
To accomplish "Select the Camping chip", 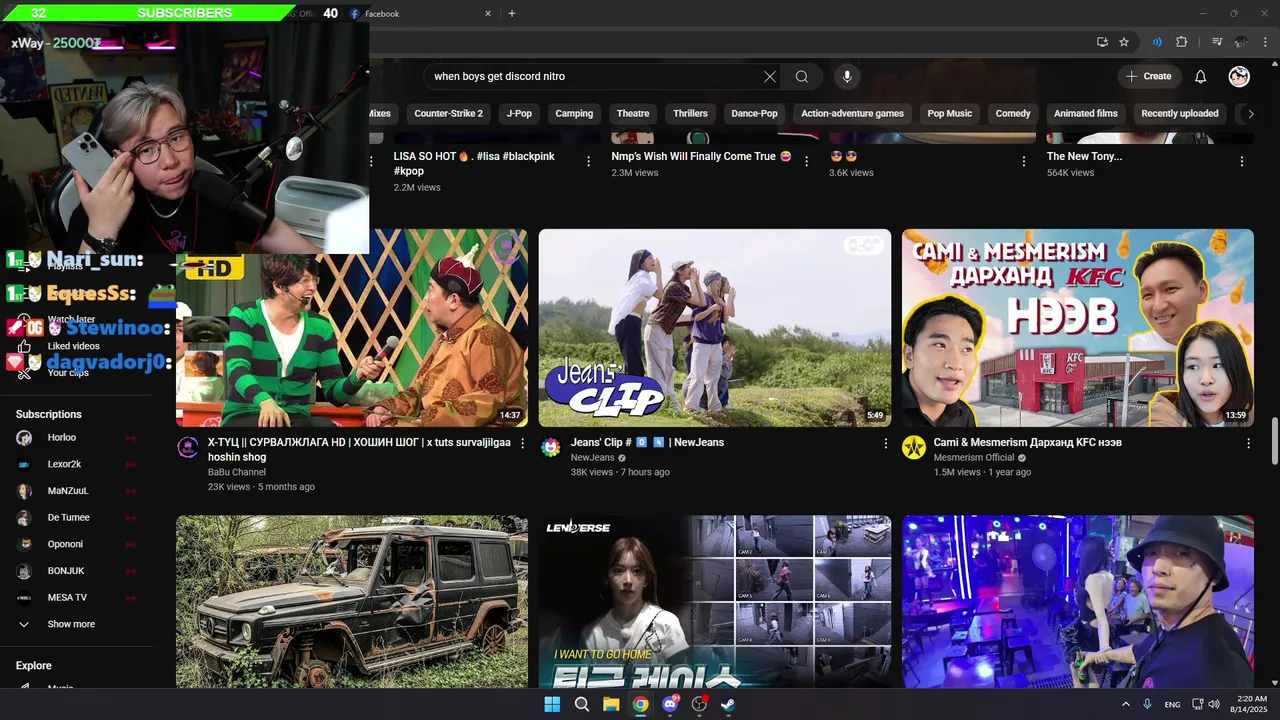I will (x=574, y=114).
